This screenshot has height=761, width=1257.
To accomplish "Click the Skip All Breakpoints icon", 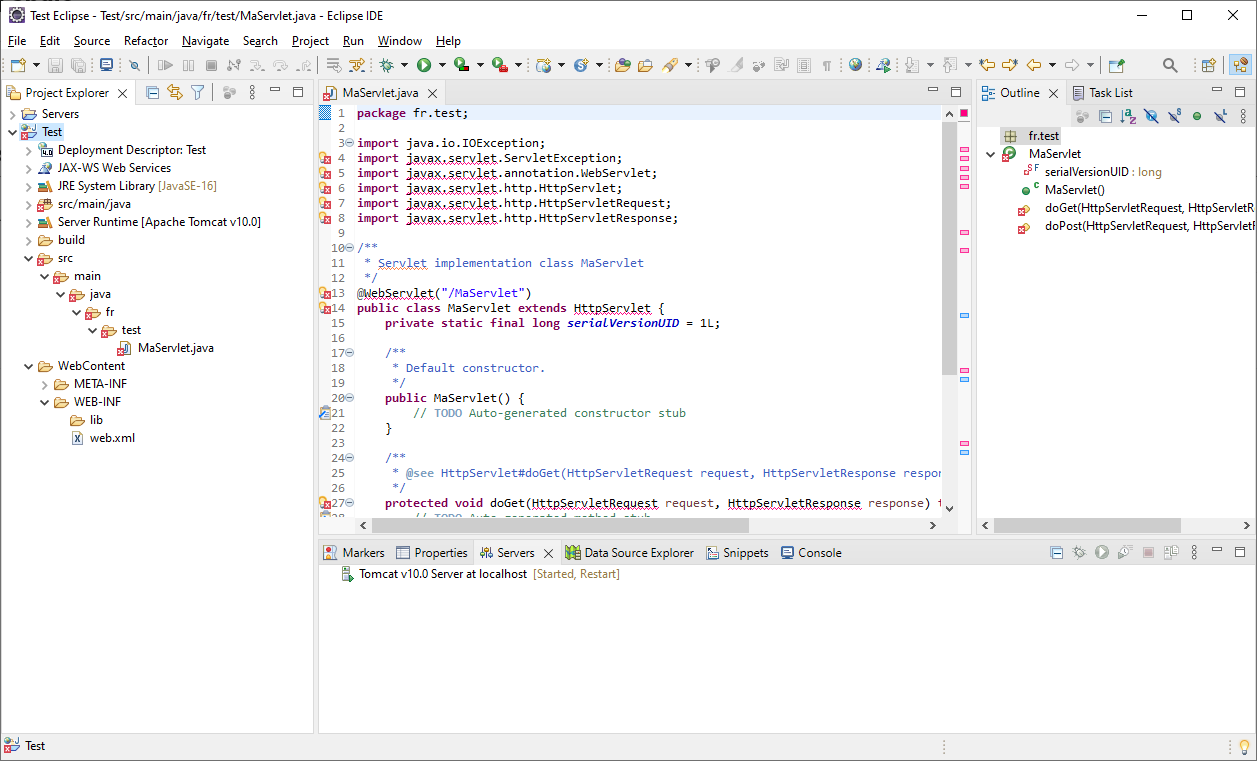I will [134, 65].
